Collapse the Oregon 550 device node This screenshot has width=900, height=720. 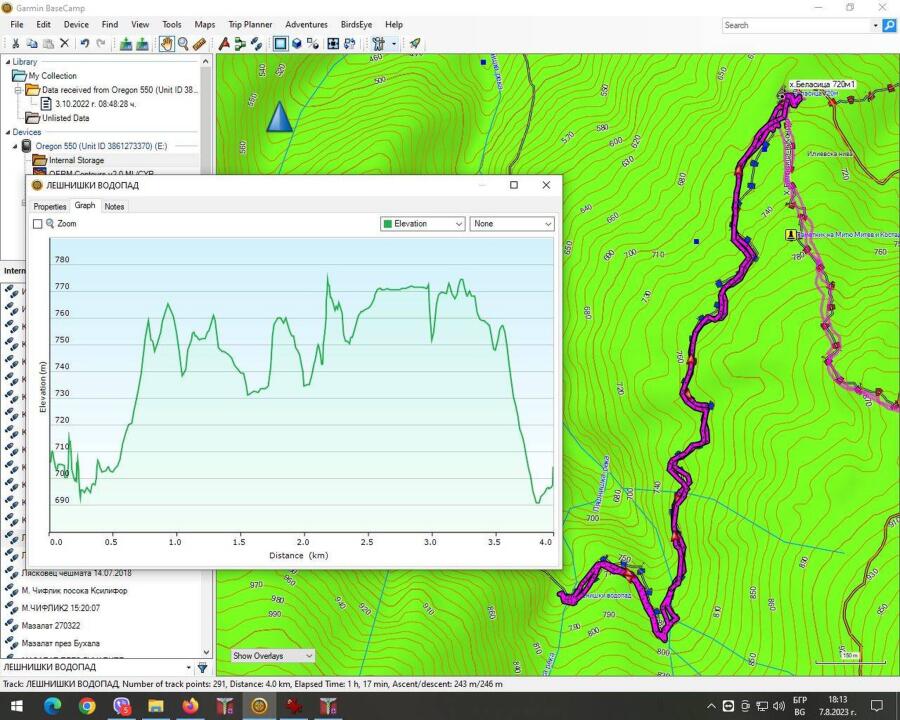coord(15,146)
